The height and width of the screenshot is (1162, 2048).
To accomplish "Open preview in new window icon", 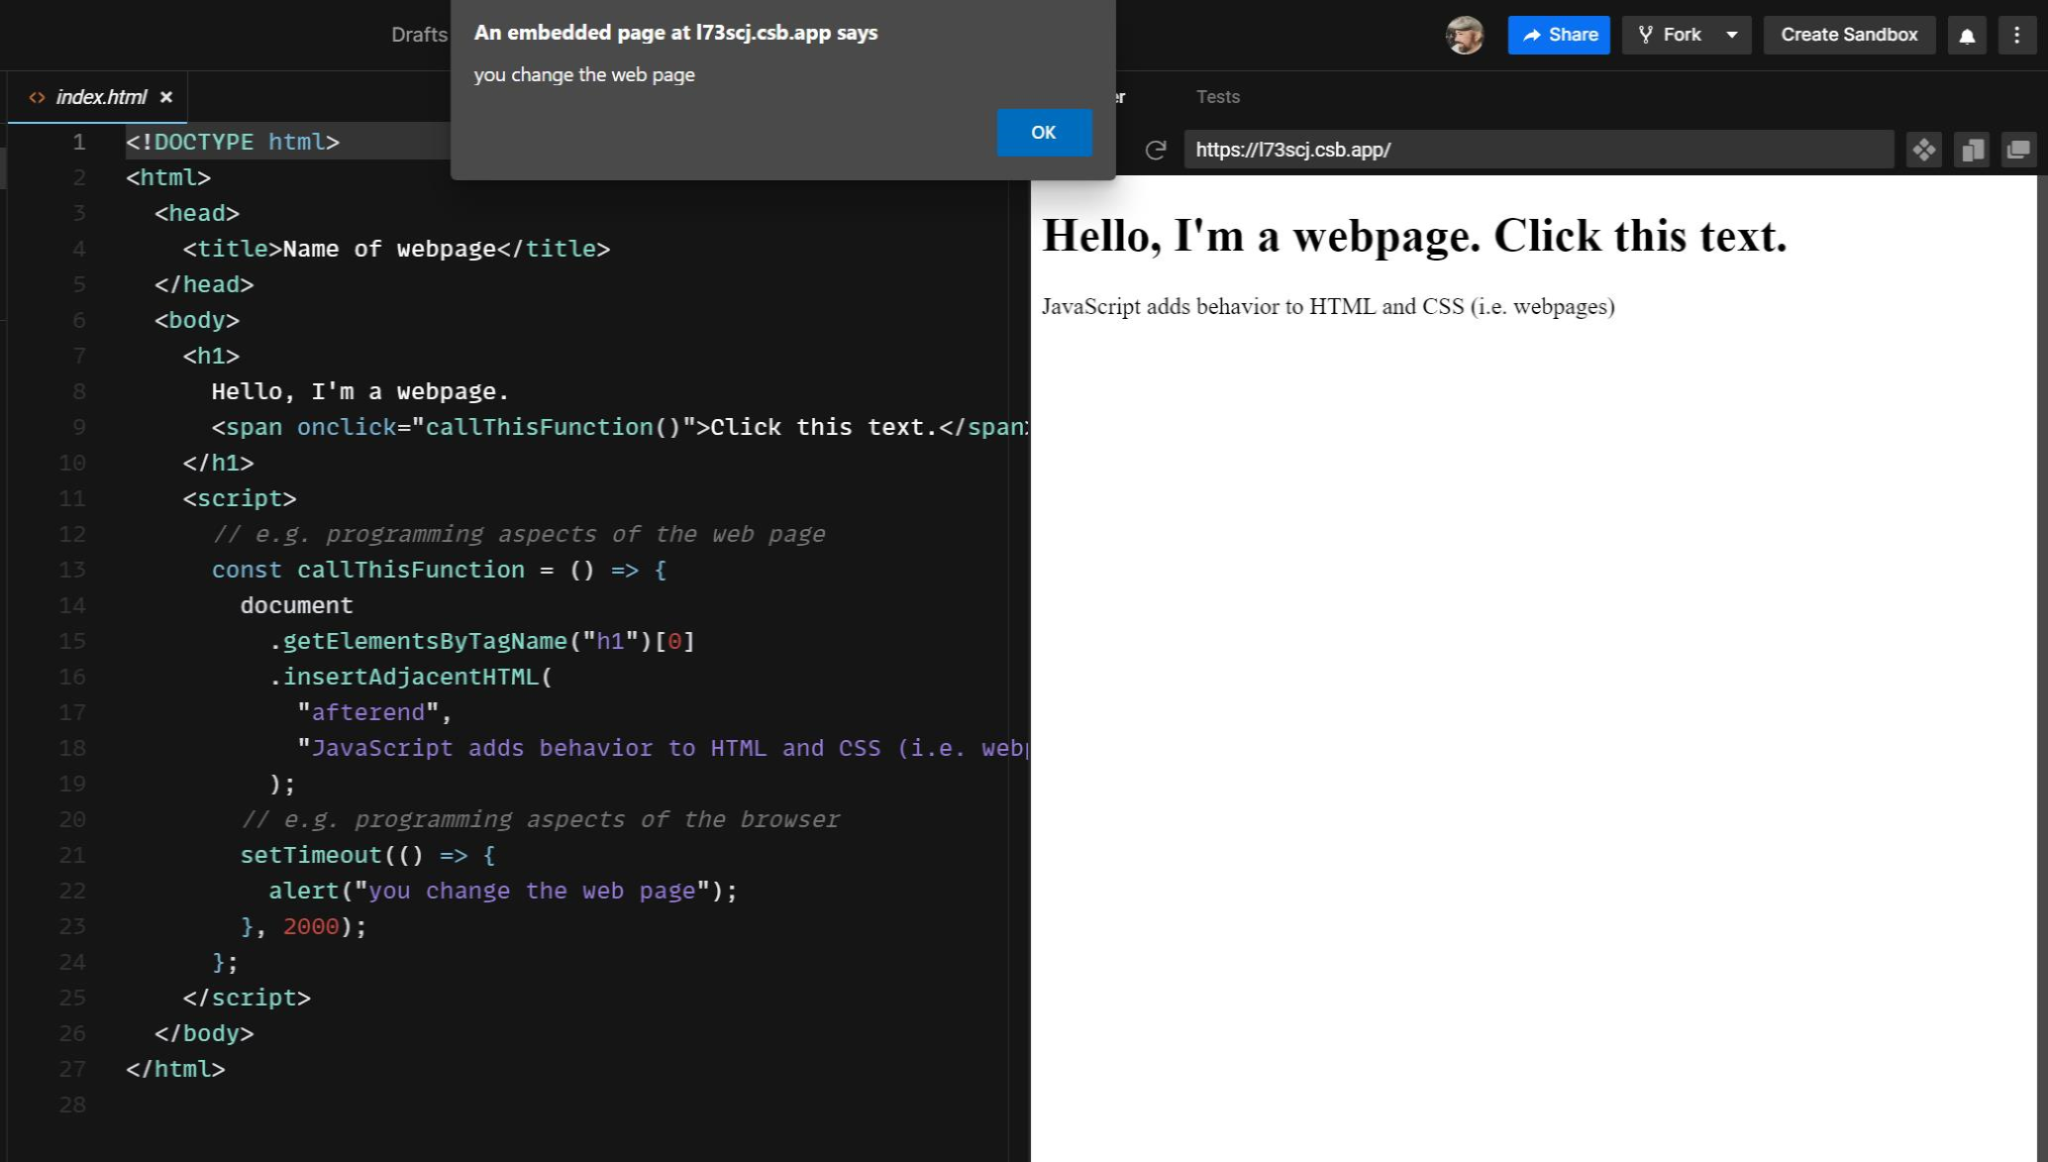I will coord(2018,150).
